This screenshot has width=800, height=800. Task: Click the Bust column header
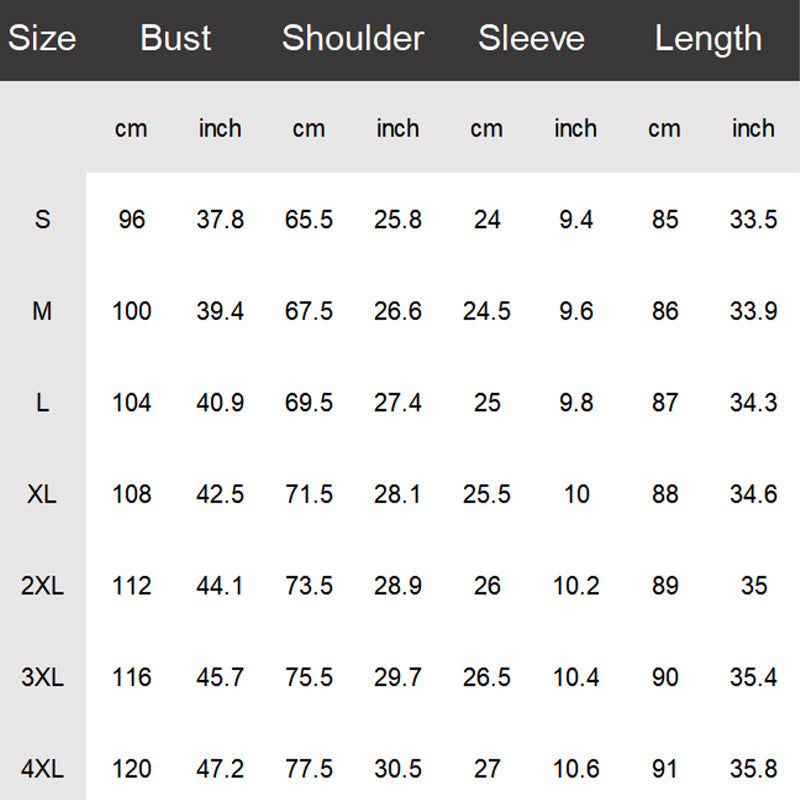coord(176,39)
